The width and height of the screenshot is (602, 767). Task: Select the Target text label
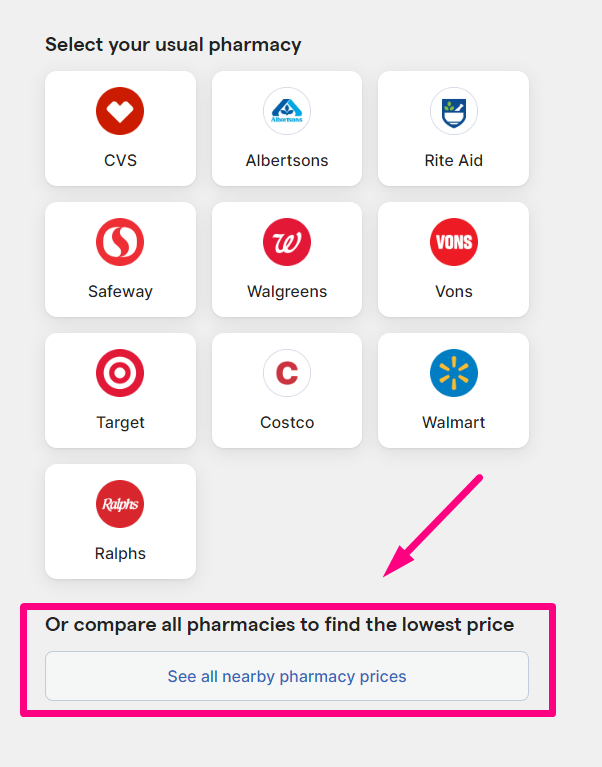(120, 423)
